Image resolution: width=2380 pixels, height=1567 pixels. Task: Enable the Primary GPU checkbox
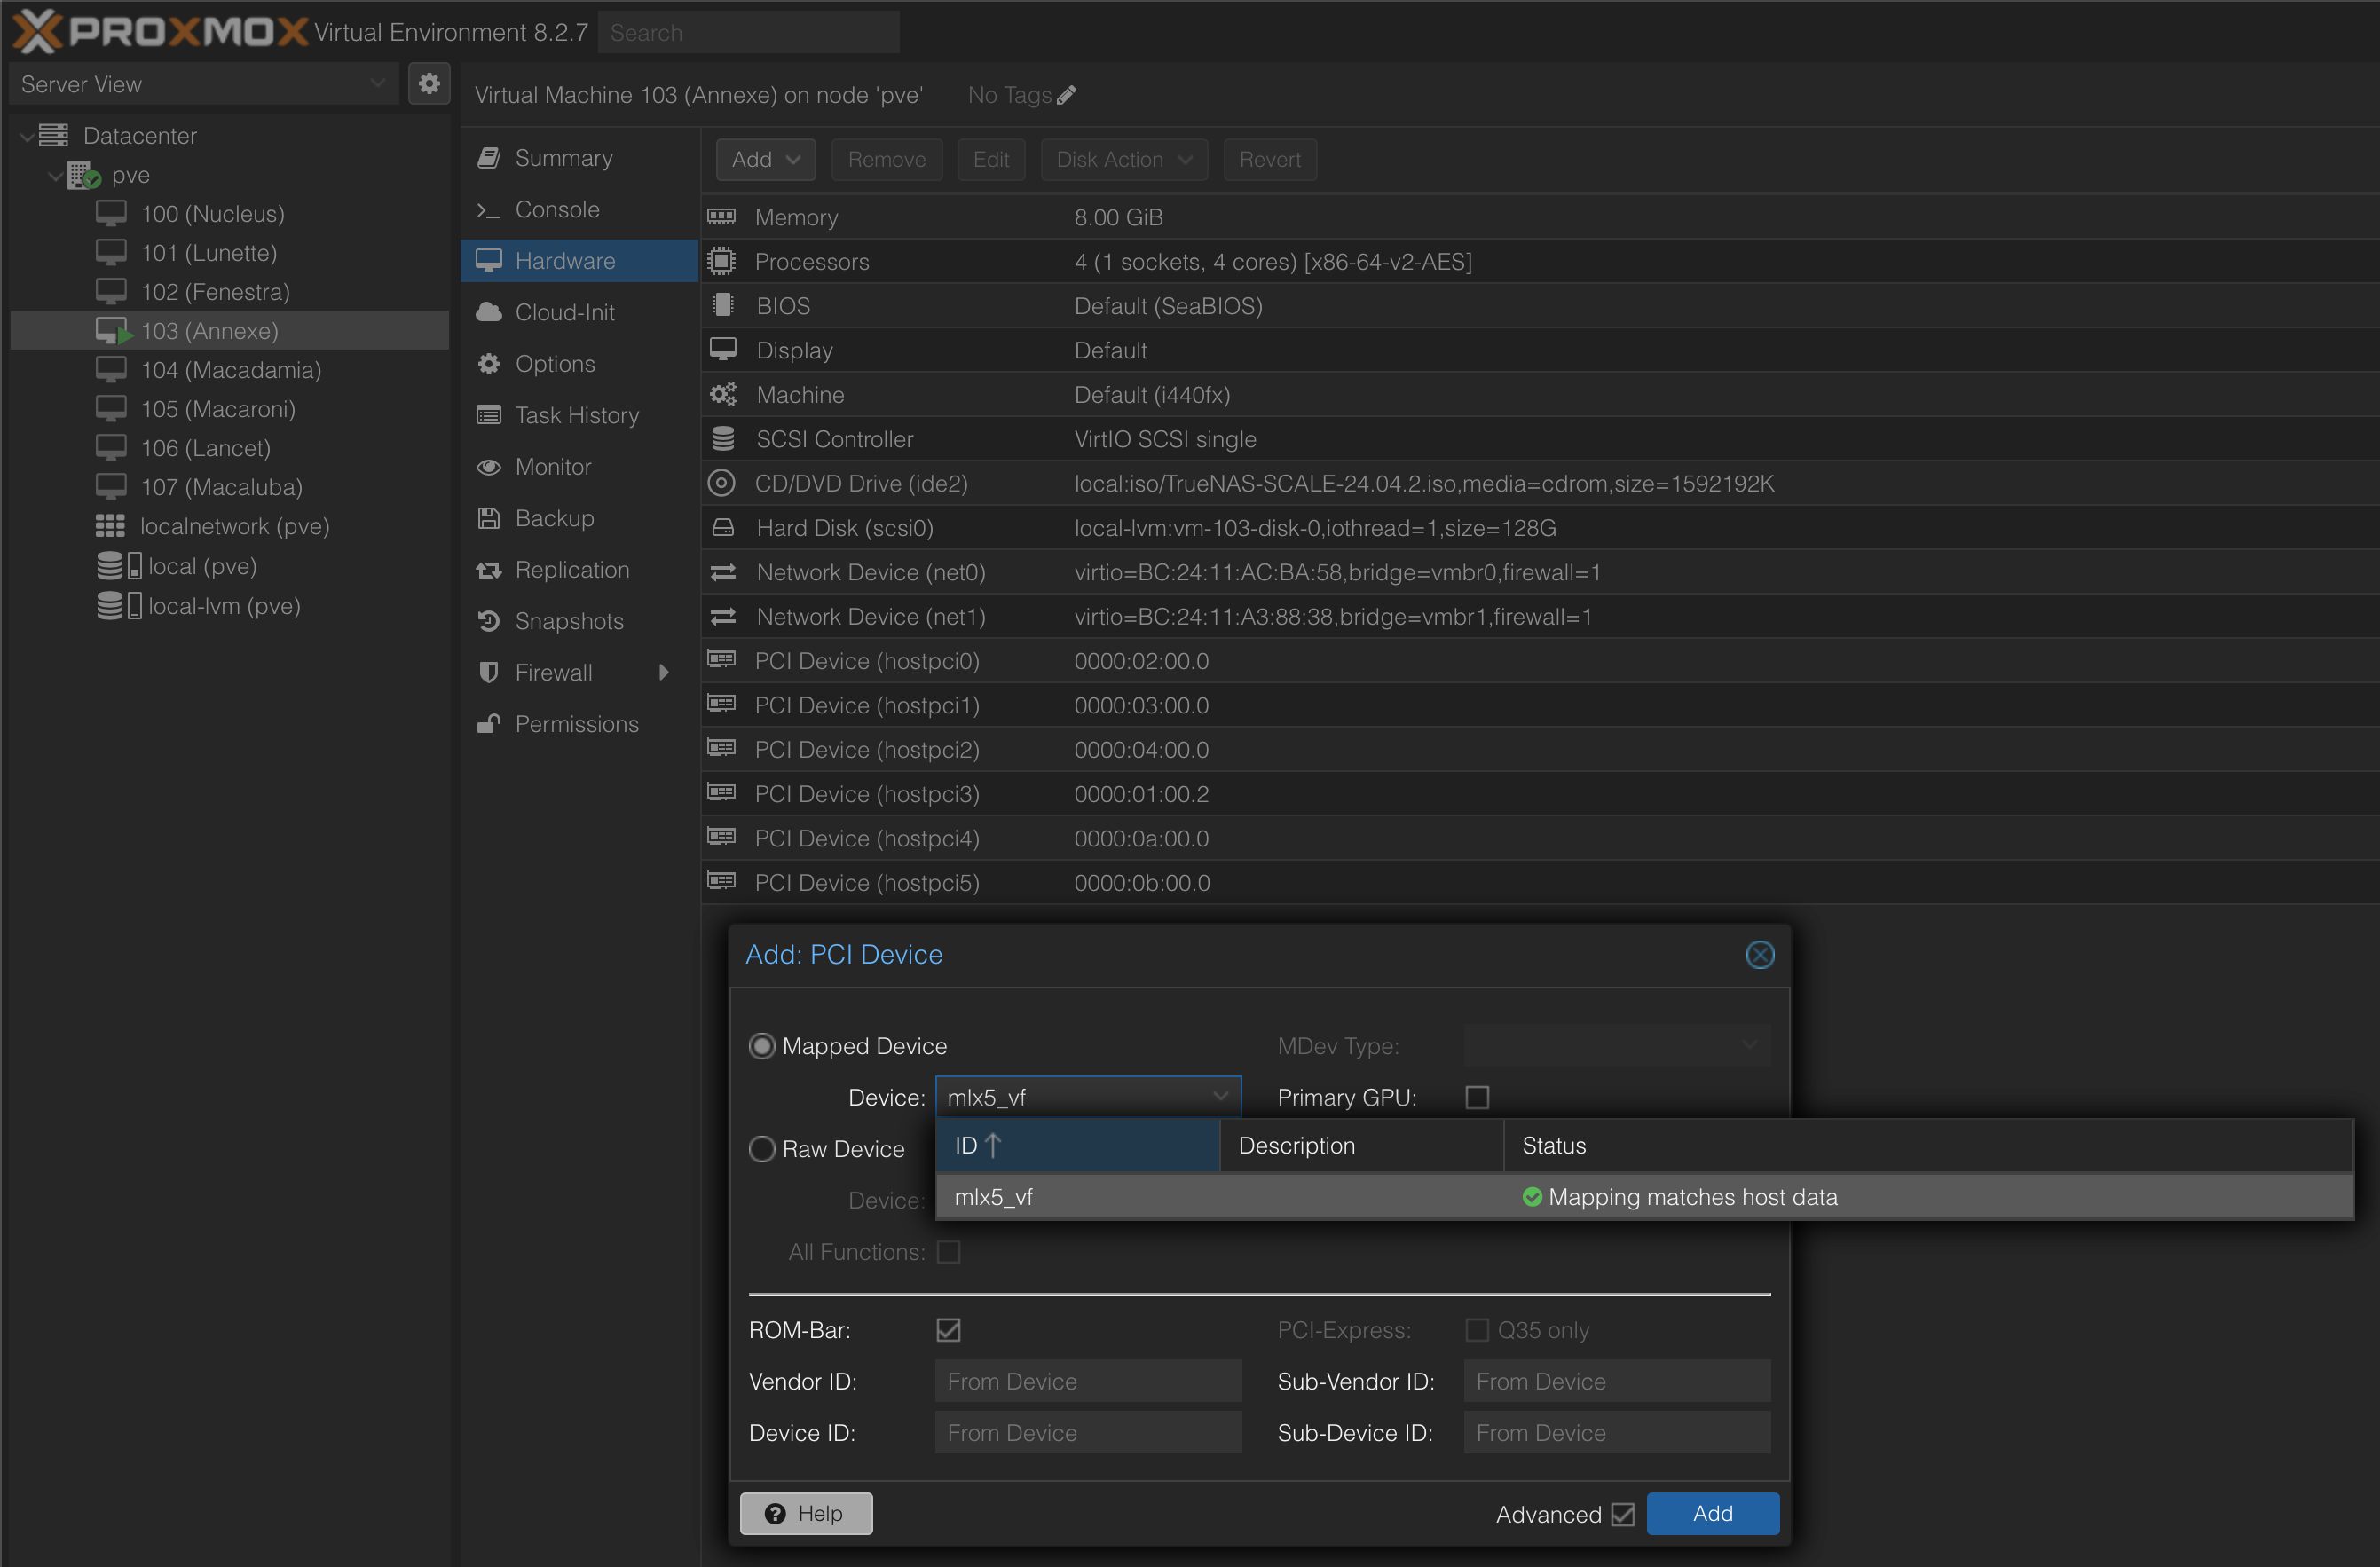(x=1477, y=1097)
